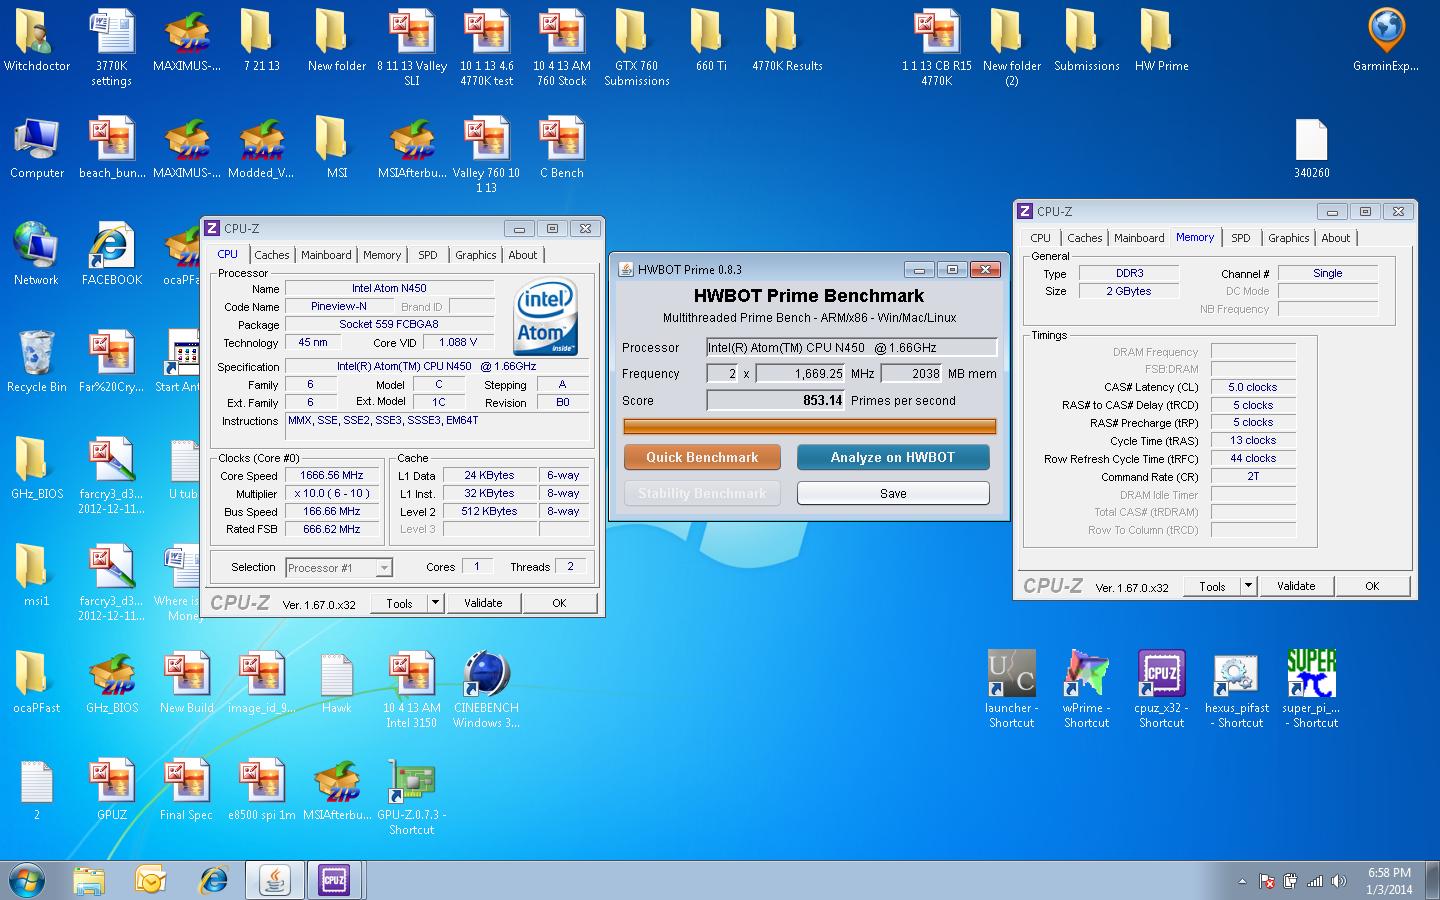1440x900 pixels.
Task: Click Save in HWBOT Prime
Action: 893,493
